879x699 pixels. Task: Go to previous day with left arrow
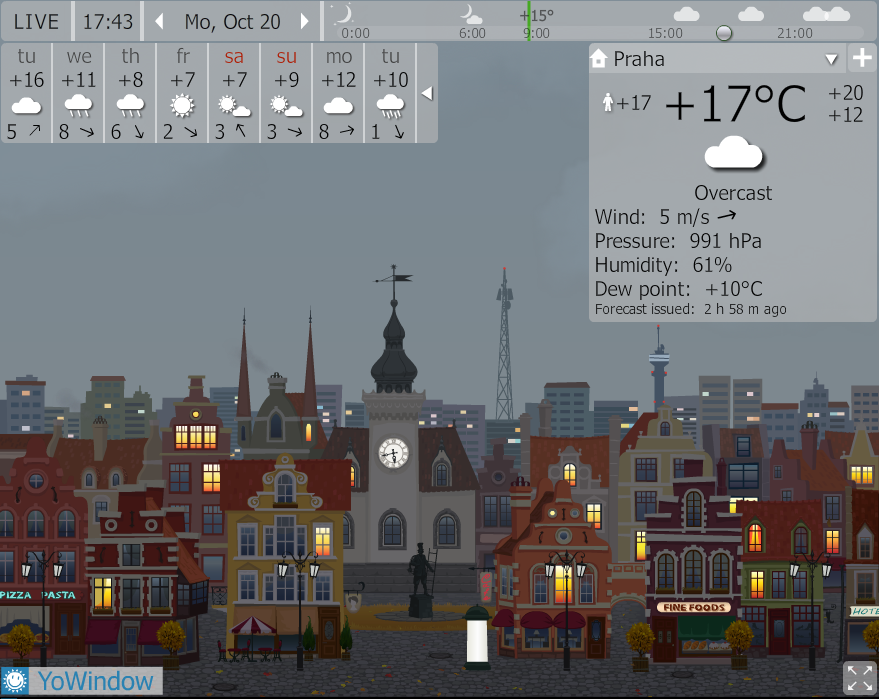[x=159, y=21]
